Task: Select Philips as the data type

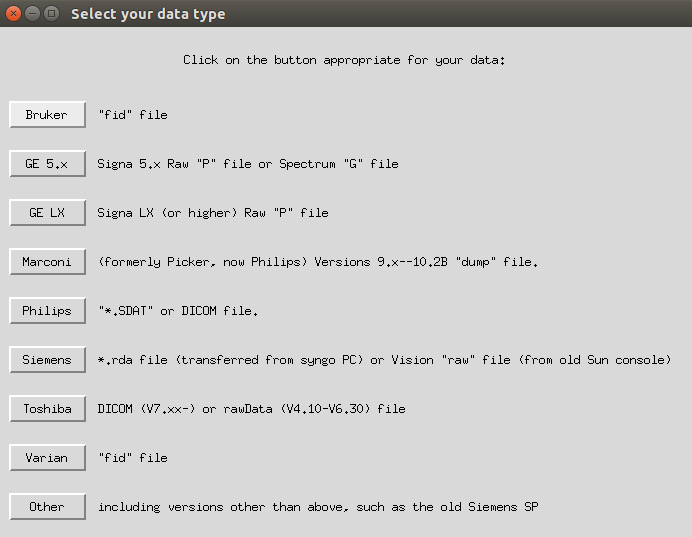Action: (x=47, y=311)
